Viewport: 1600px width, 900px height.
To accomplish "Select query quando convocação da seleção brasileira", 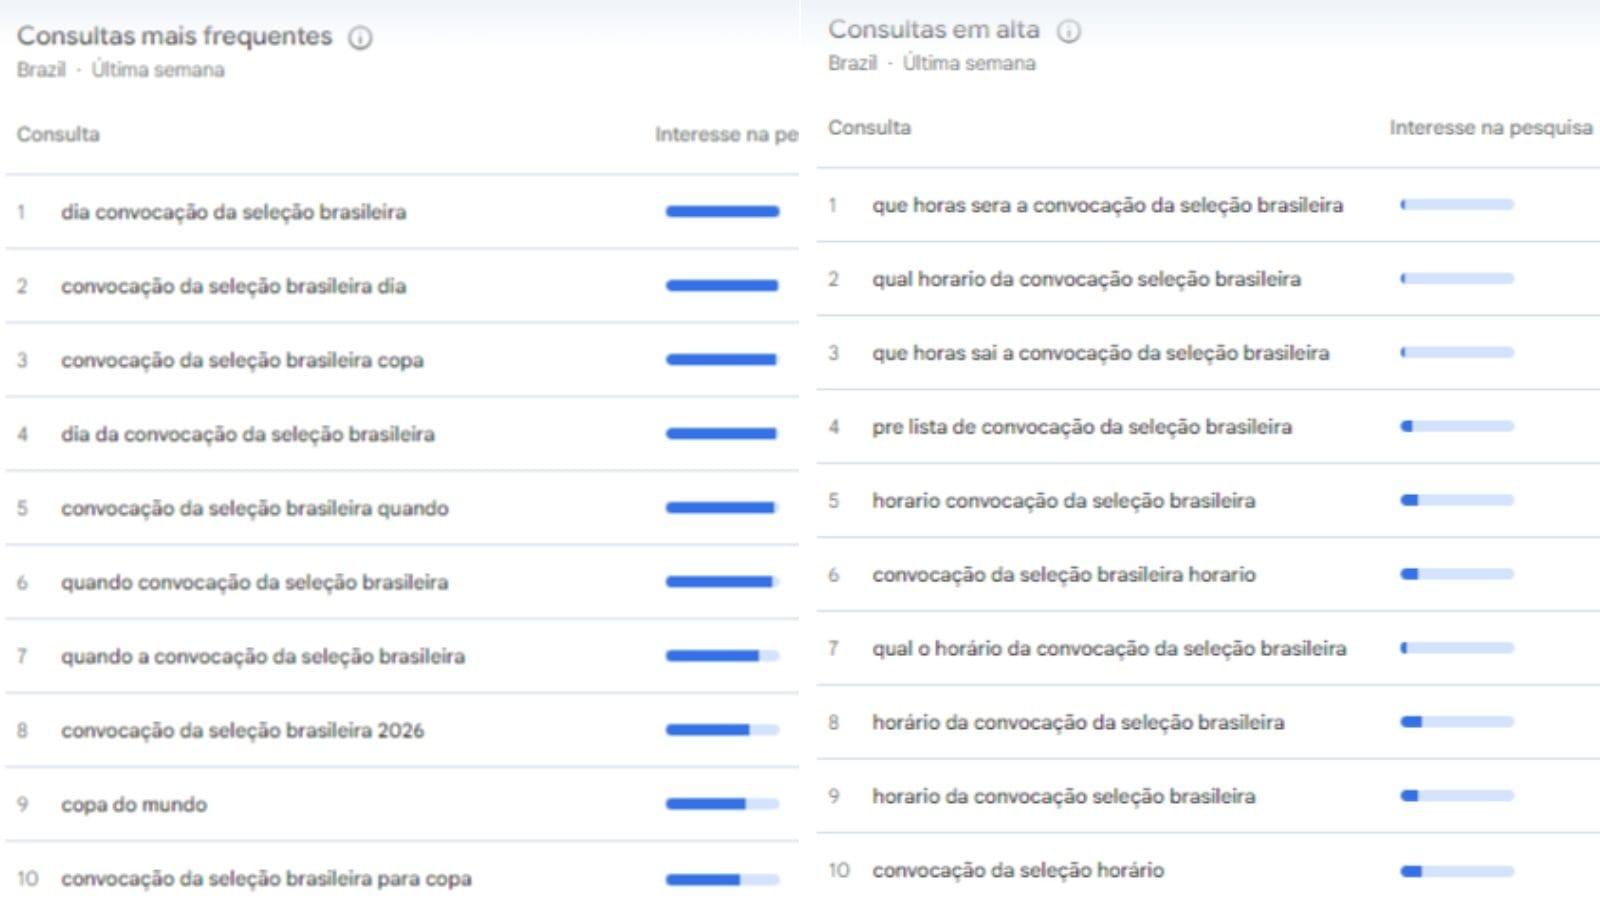I will pos(254,582).
